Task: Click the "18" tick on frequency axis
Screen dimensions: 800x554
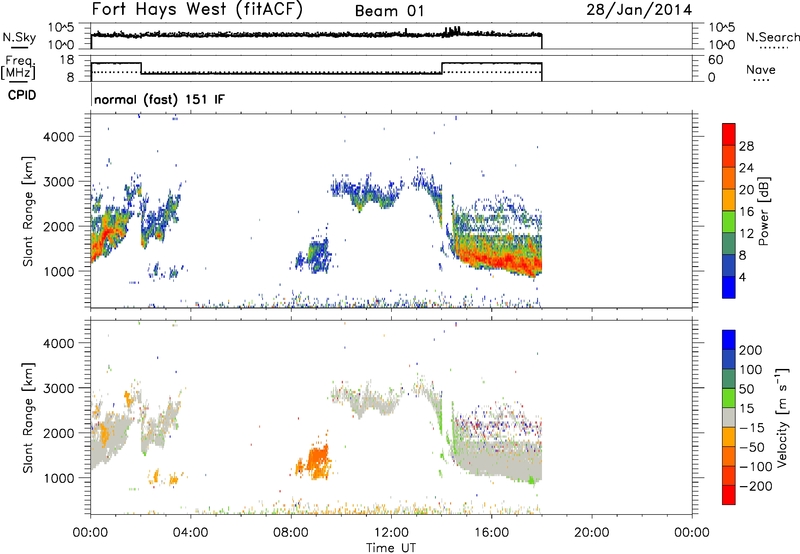Action: [x=66, y=60]
